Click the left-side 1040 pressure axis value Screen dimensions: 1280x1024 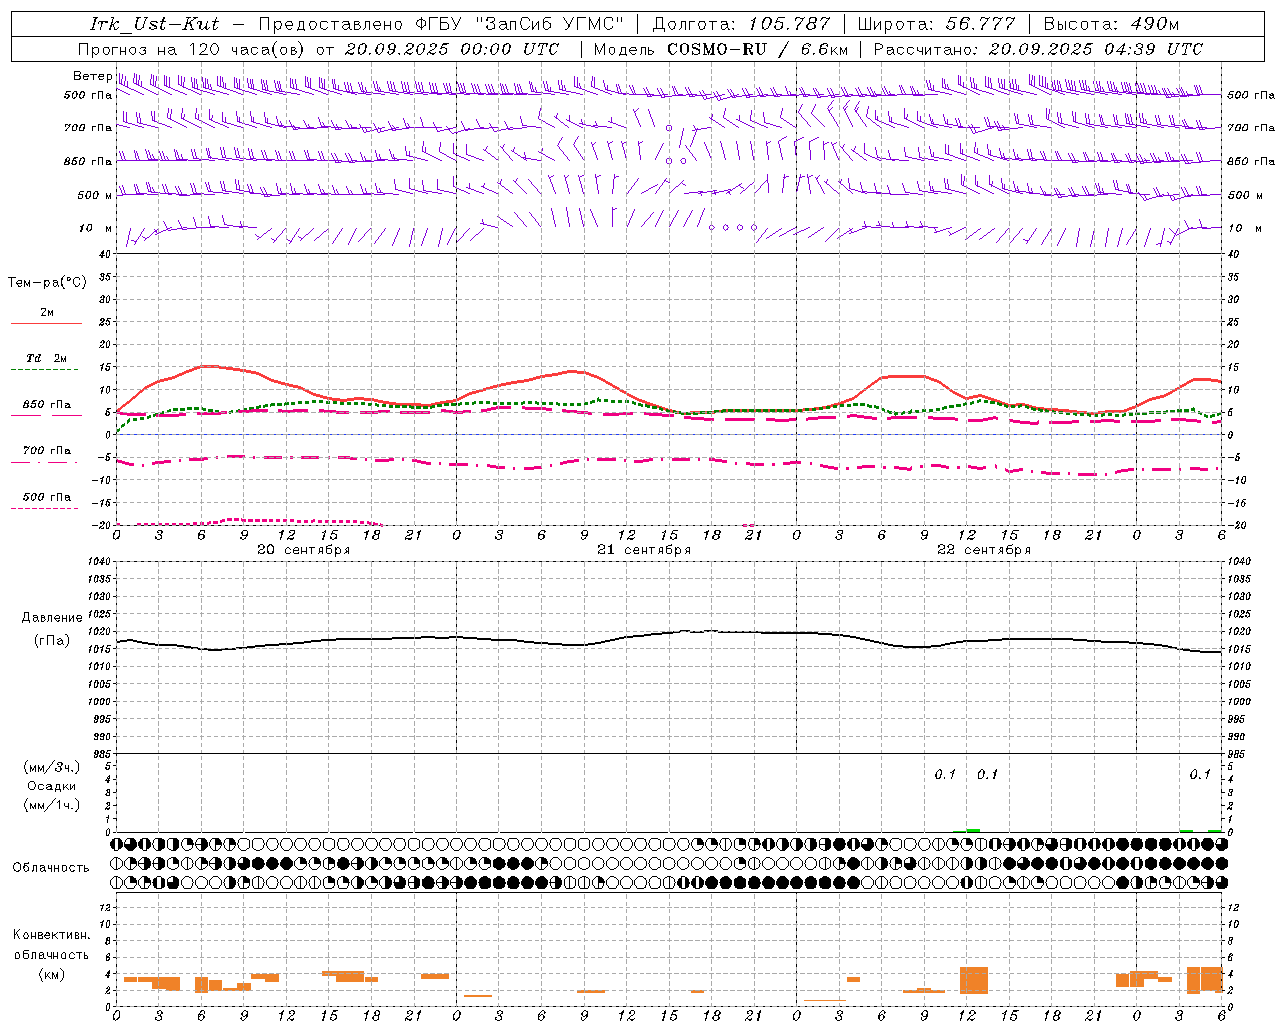tap(98, 561)
